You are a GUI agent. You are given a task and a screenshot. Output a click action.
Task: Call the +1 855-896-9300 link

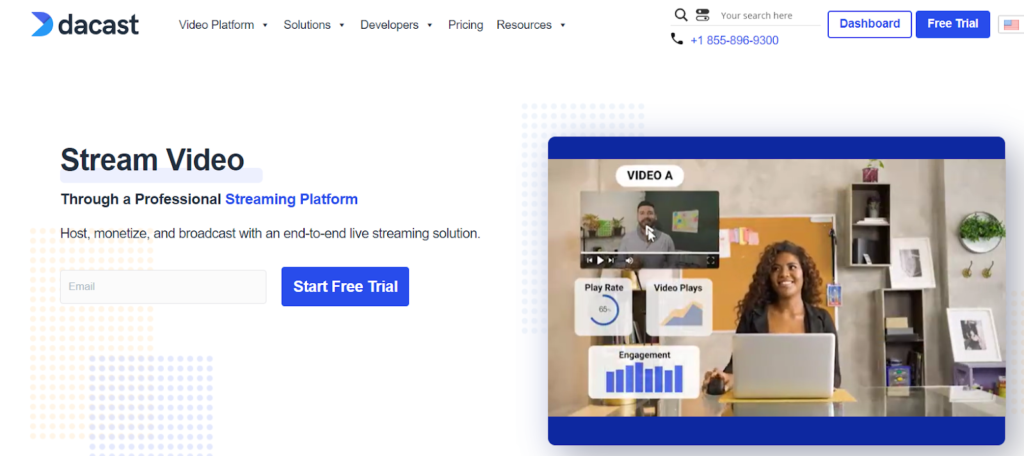[x=734, y=41]
